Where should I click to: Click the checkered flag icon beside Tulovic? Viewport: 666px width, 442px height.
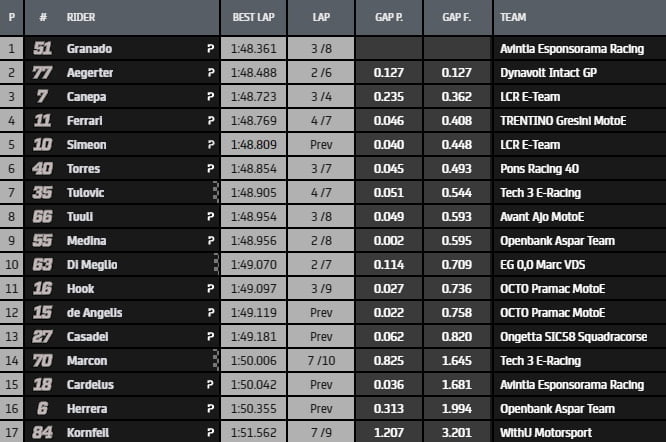pyautogui.click(x=214, y=192)
